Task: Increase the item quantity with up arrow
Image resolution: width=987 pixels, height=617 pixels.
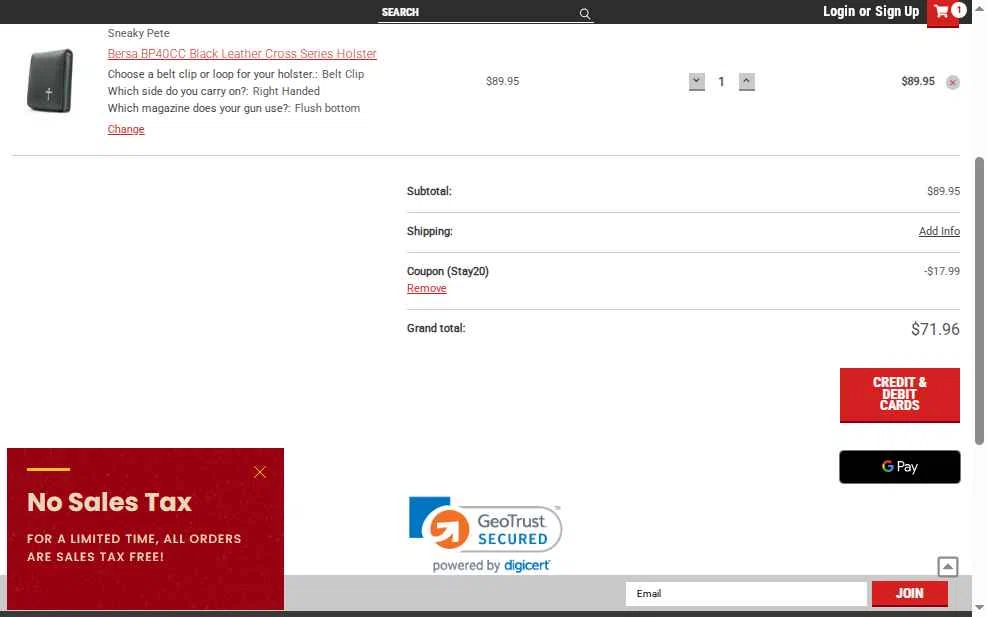Action: [747, 81]
